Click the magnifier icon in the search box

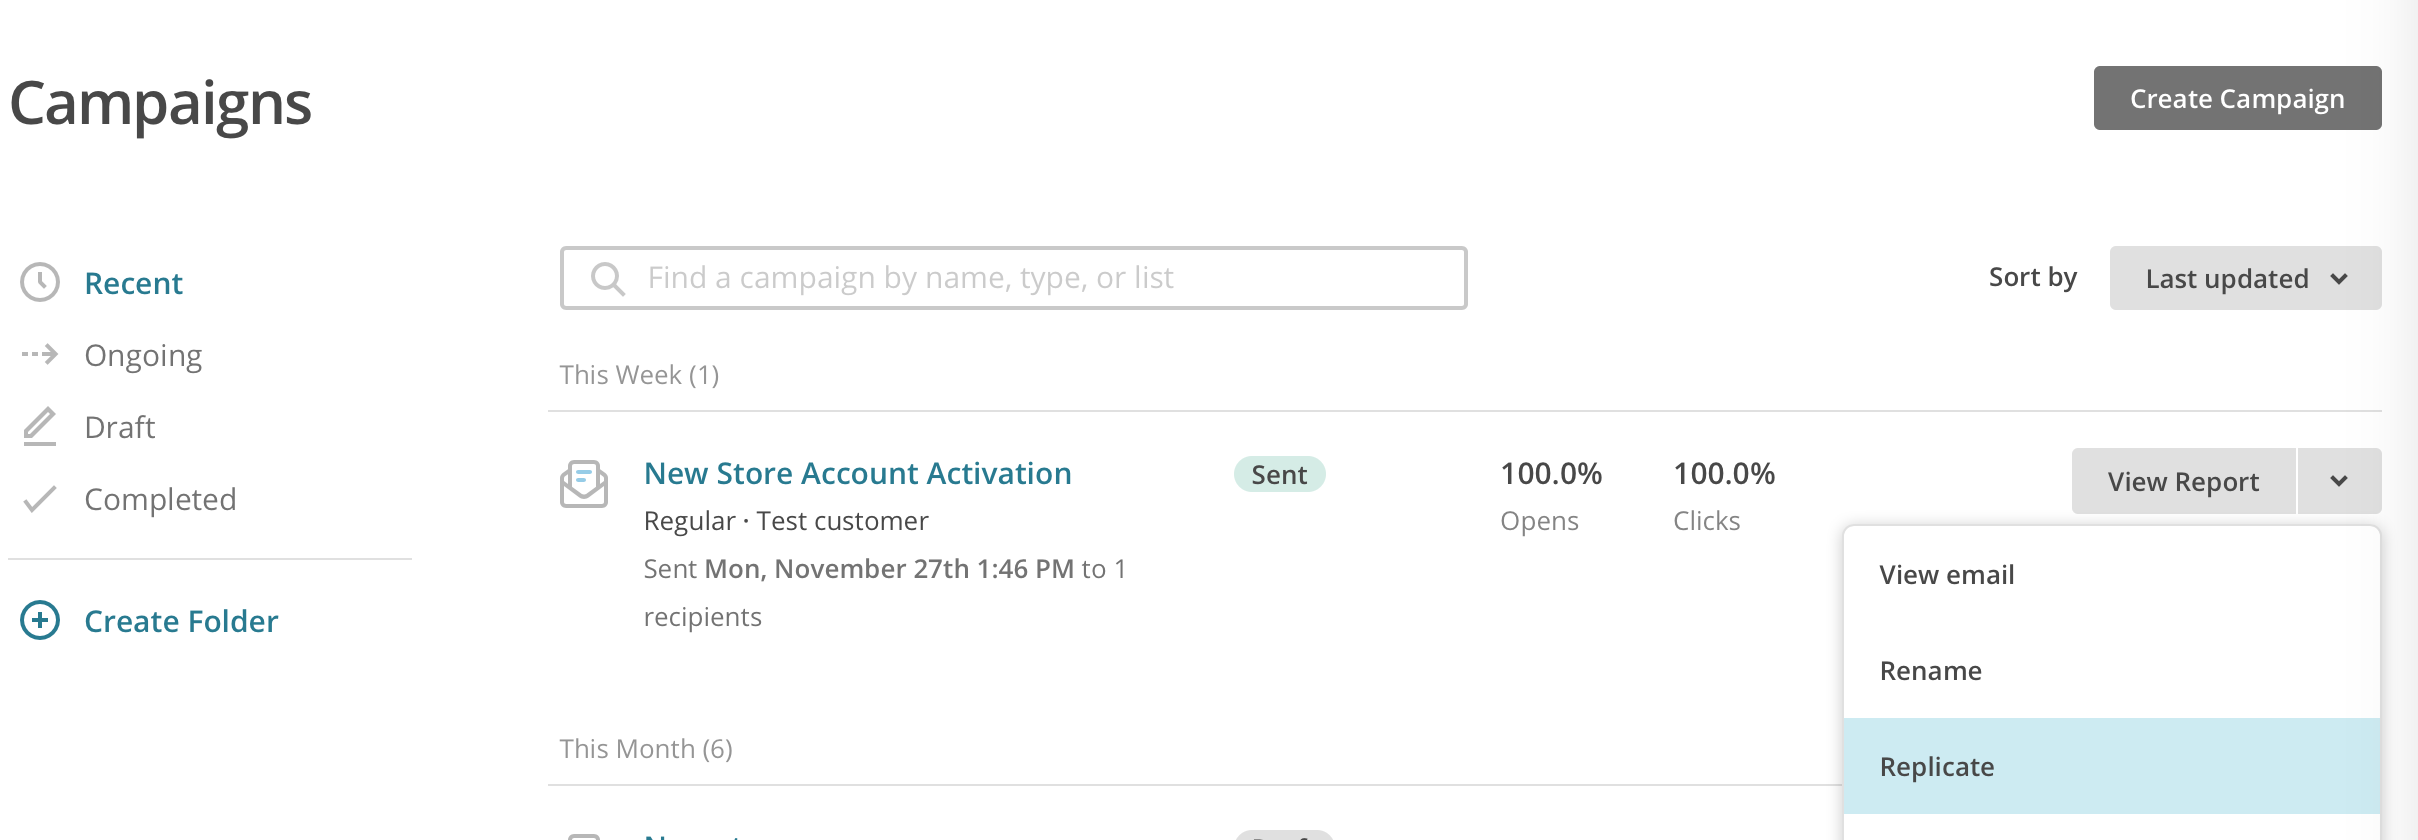click(x=607, y=278)
